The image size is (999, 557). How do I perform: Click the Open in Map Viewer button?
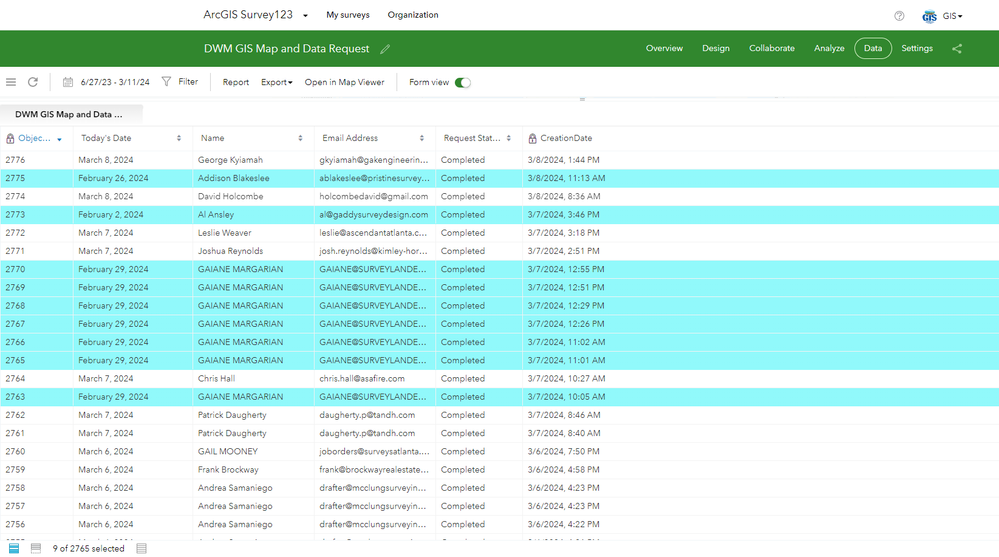click(344, 82)
